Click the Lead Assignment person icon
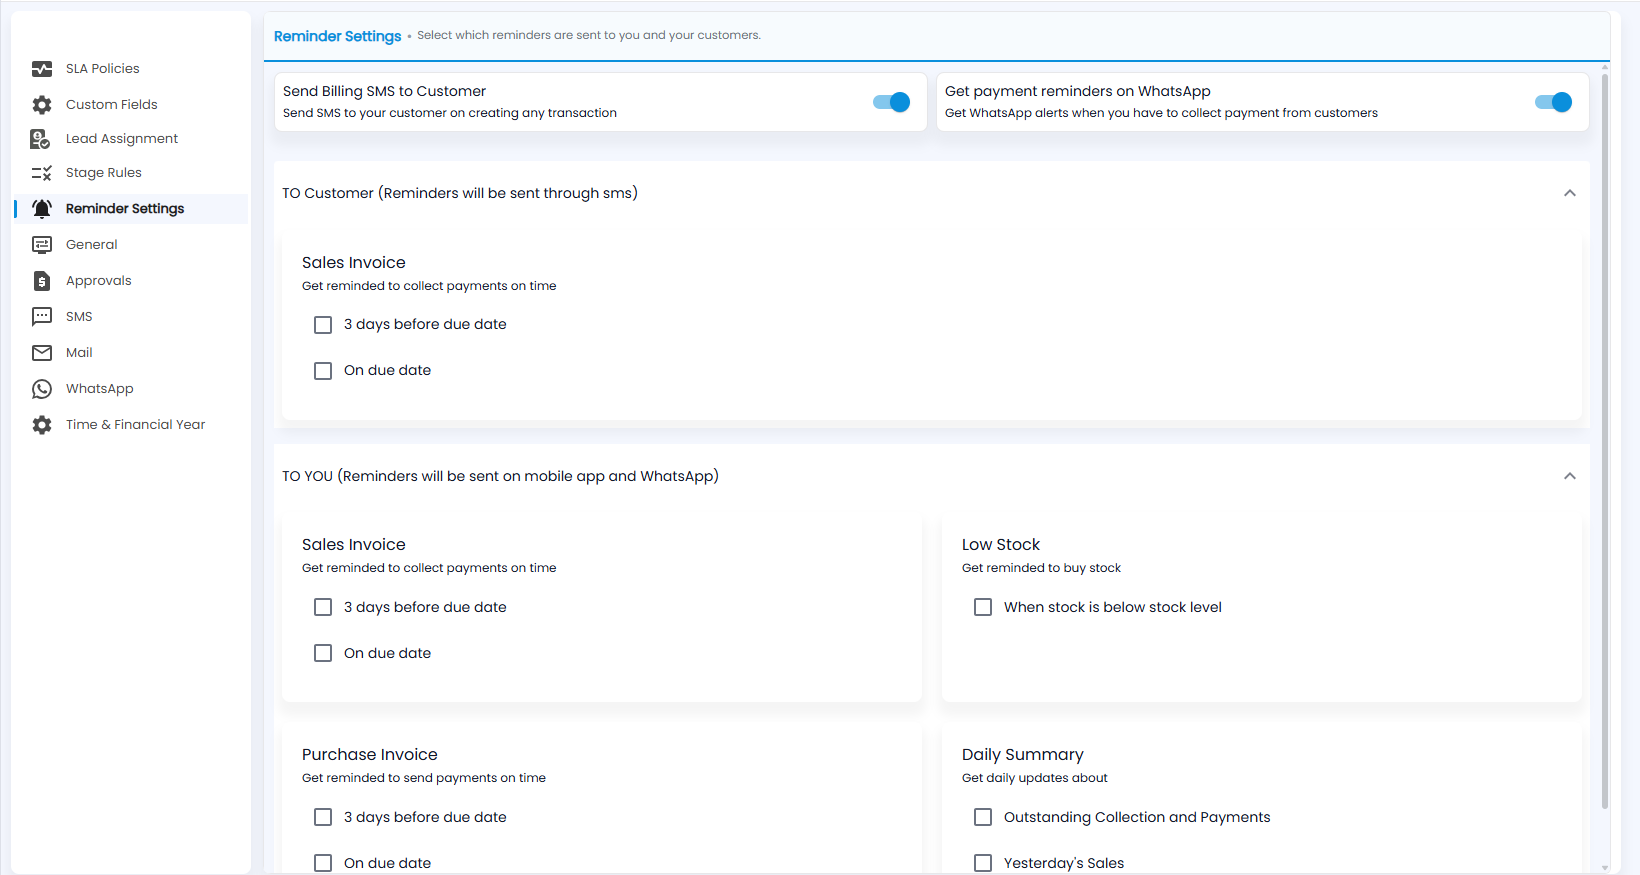The width and height of the screenshot is (1640, 875). (41, 139)
